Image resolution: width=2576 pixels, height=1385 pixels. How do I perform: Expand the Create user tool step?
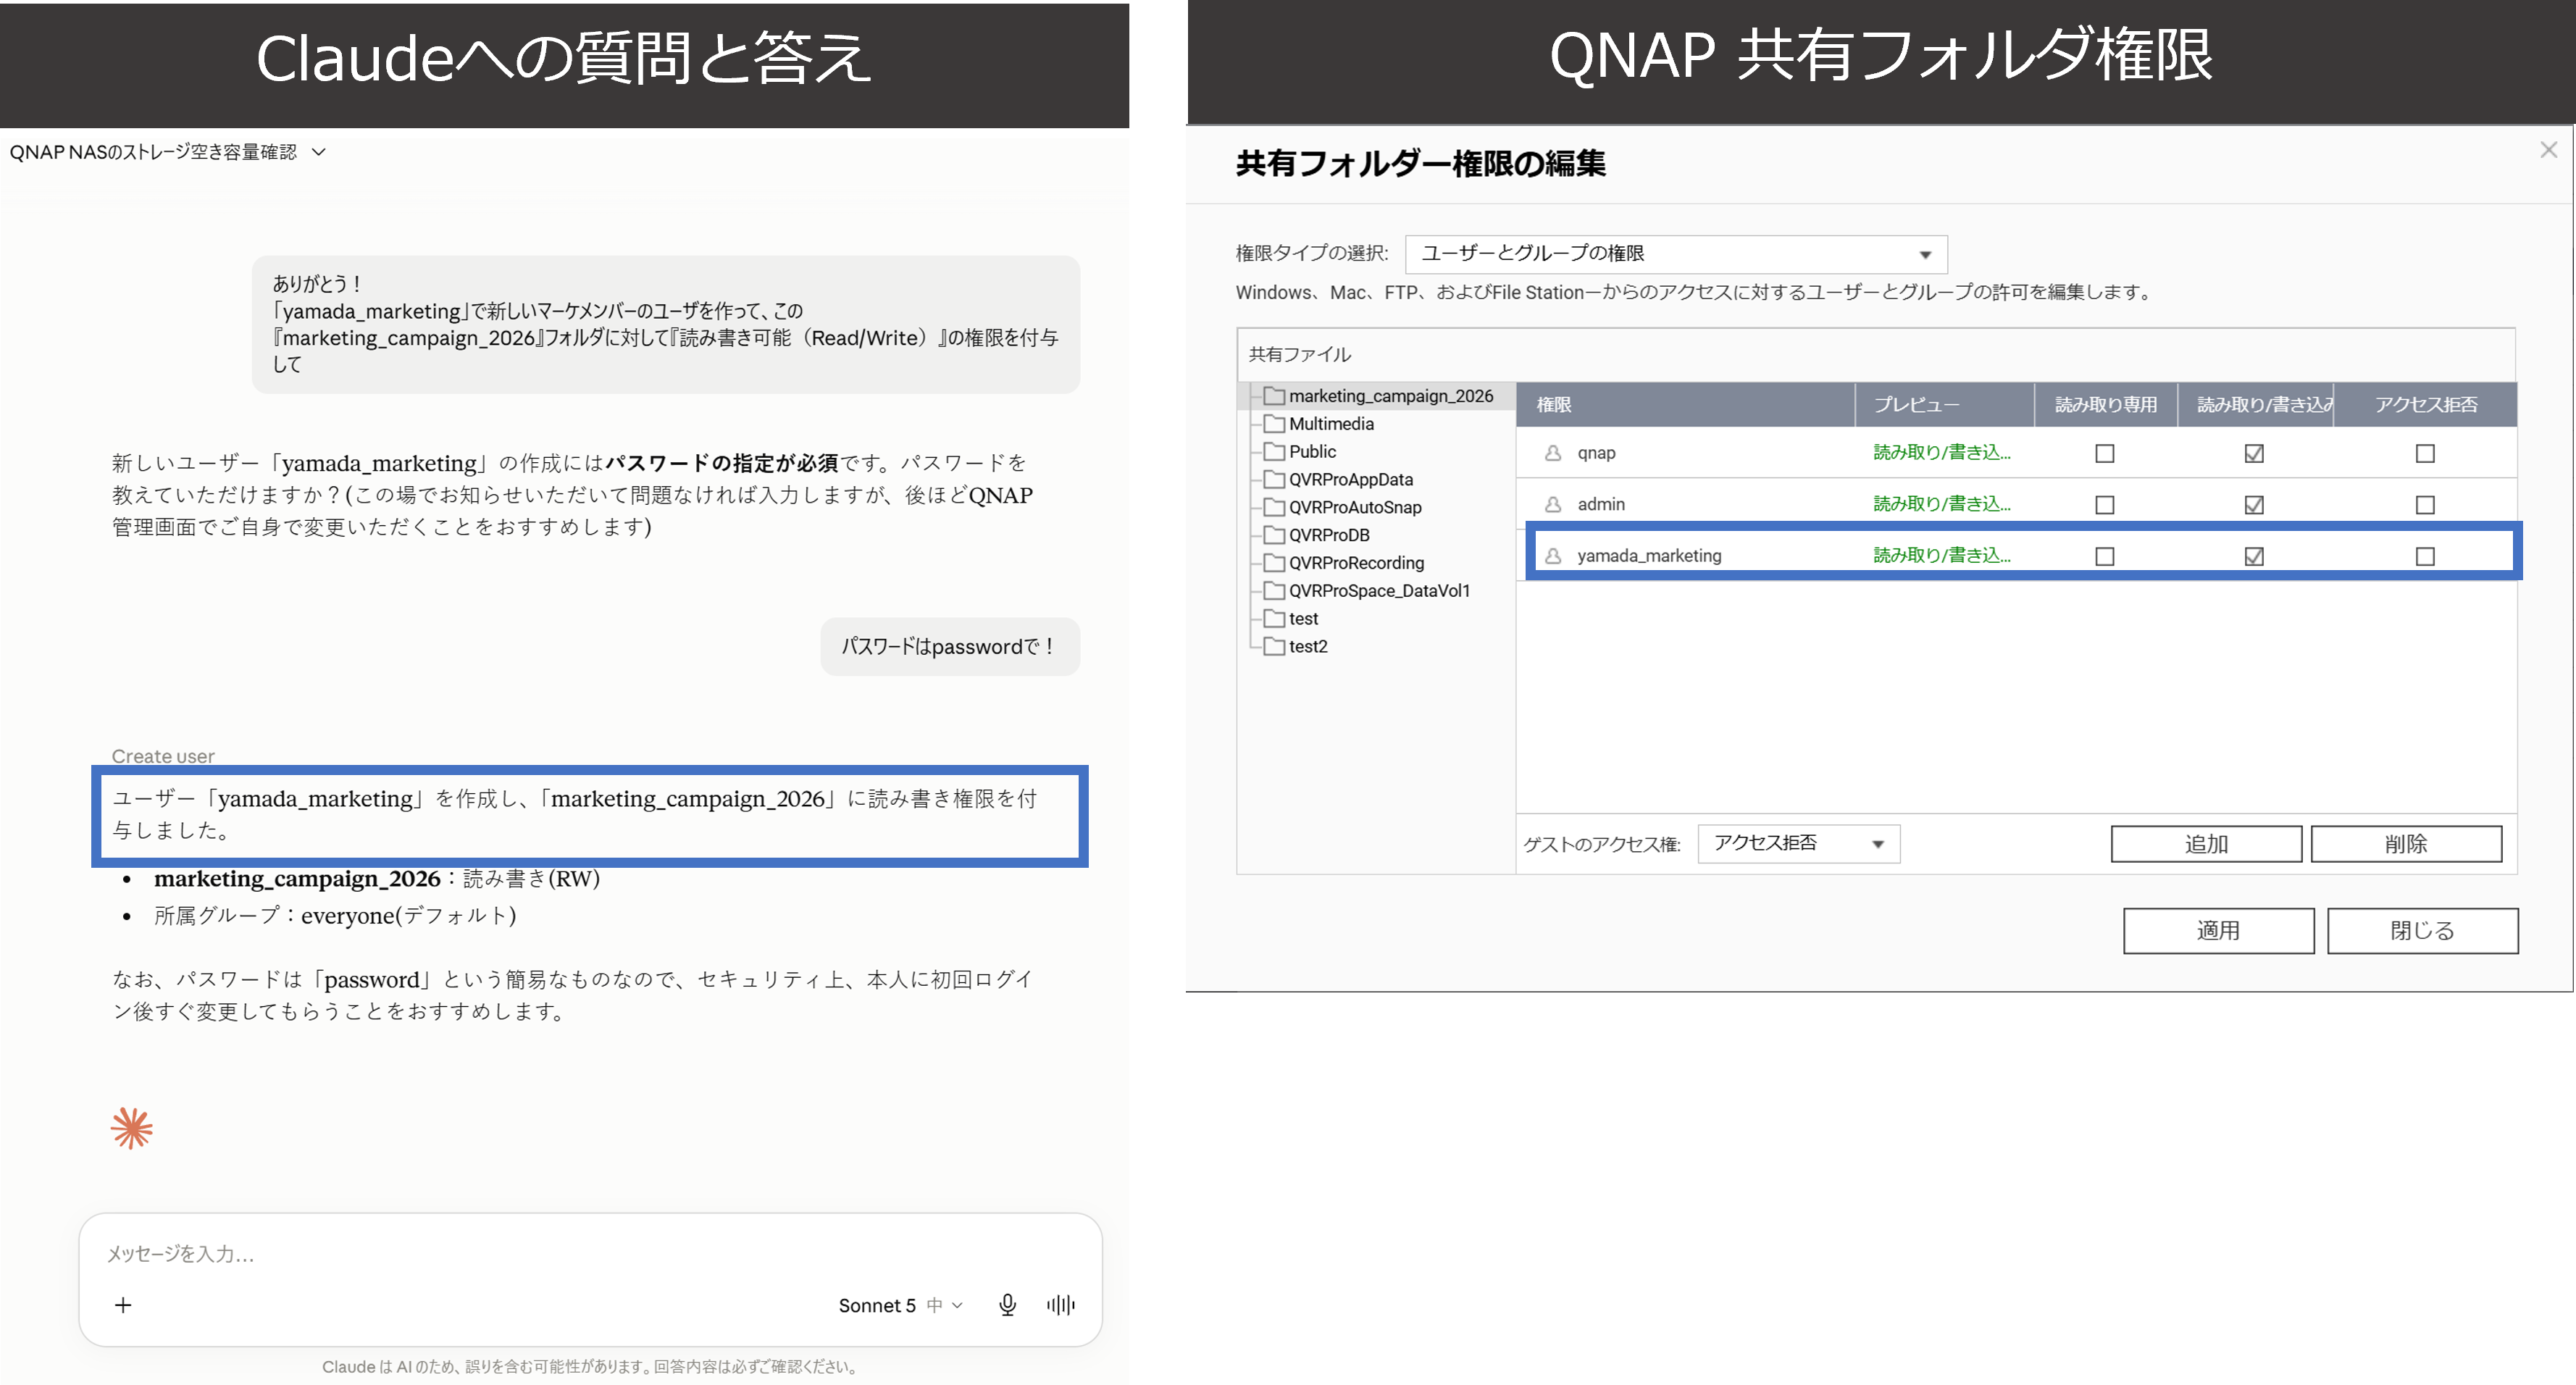pyautogui.click(x=163, y=756)
